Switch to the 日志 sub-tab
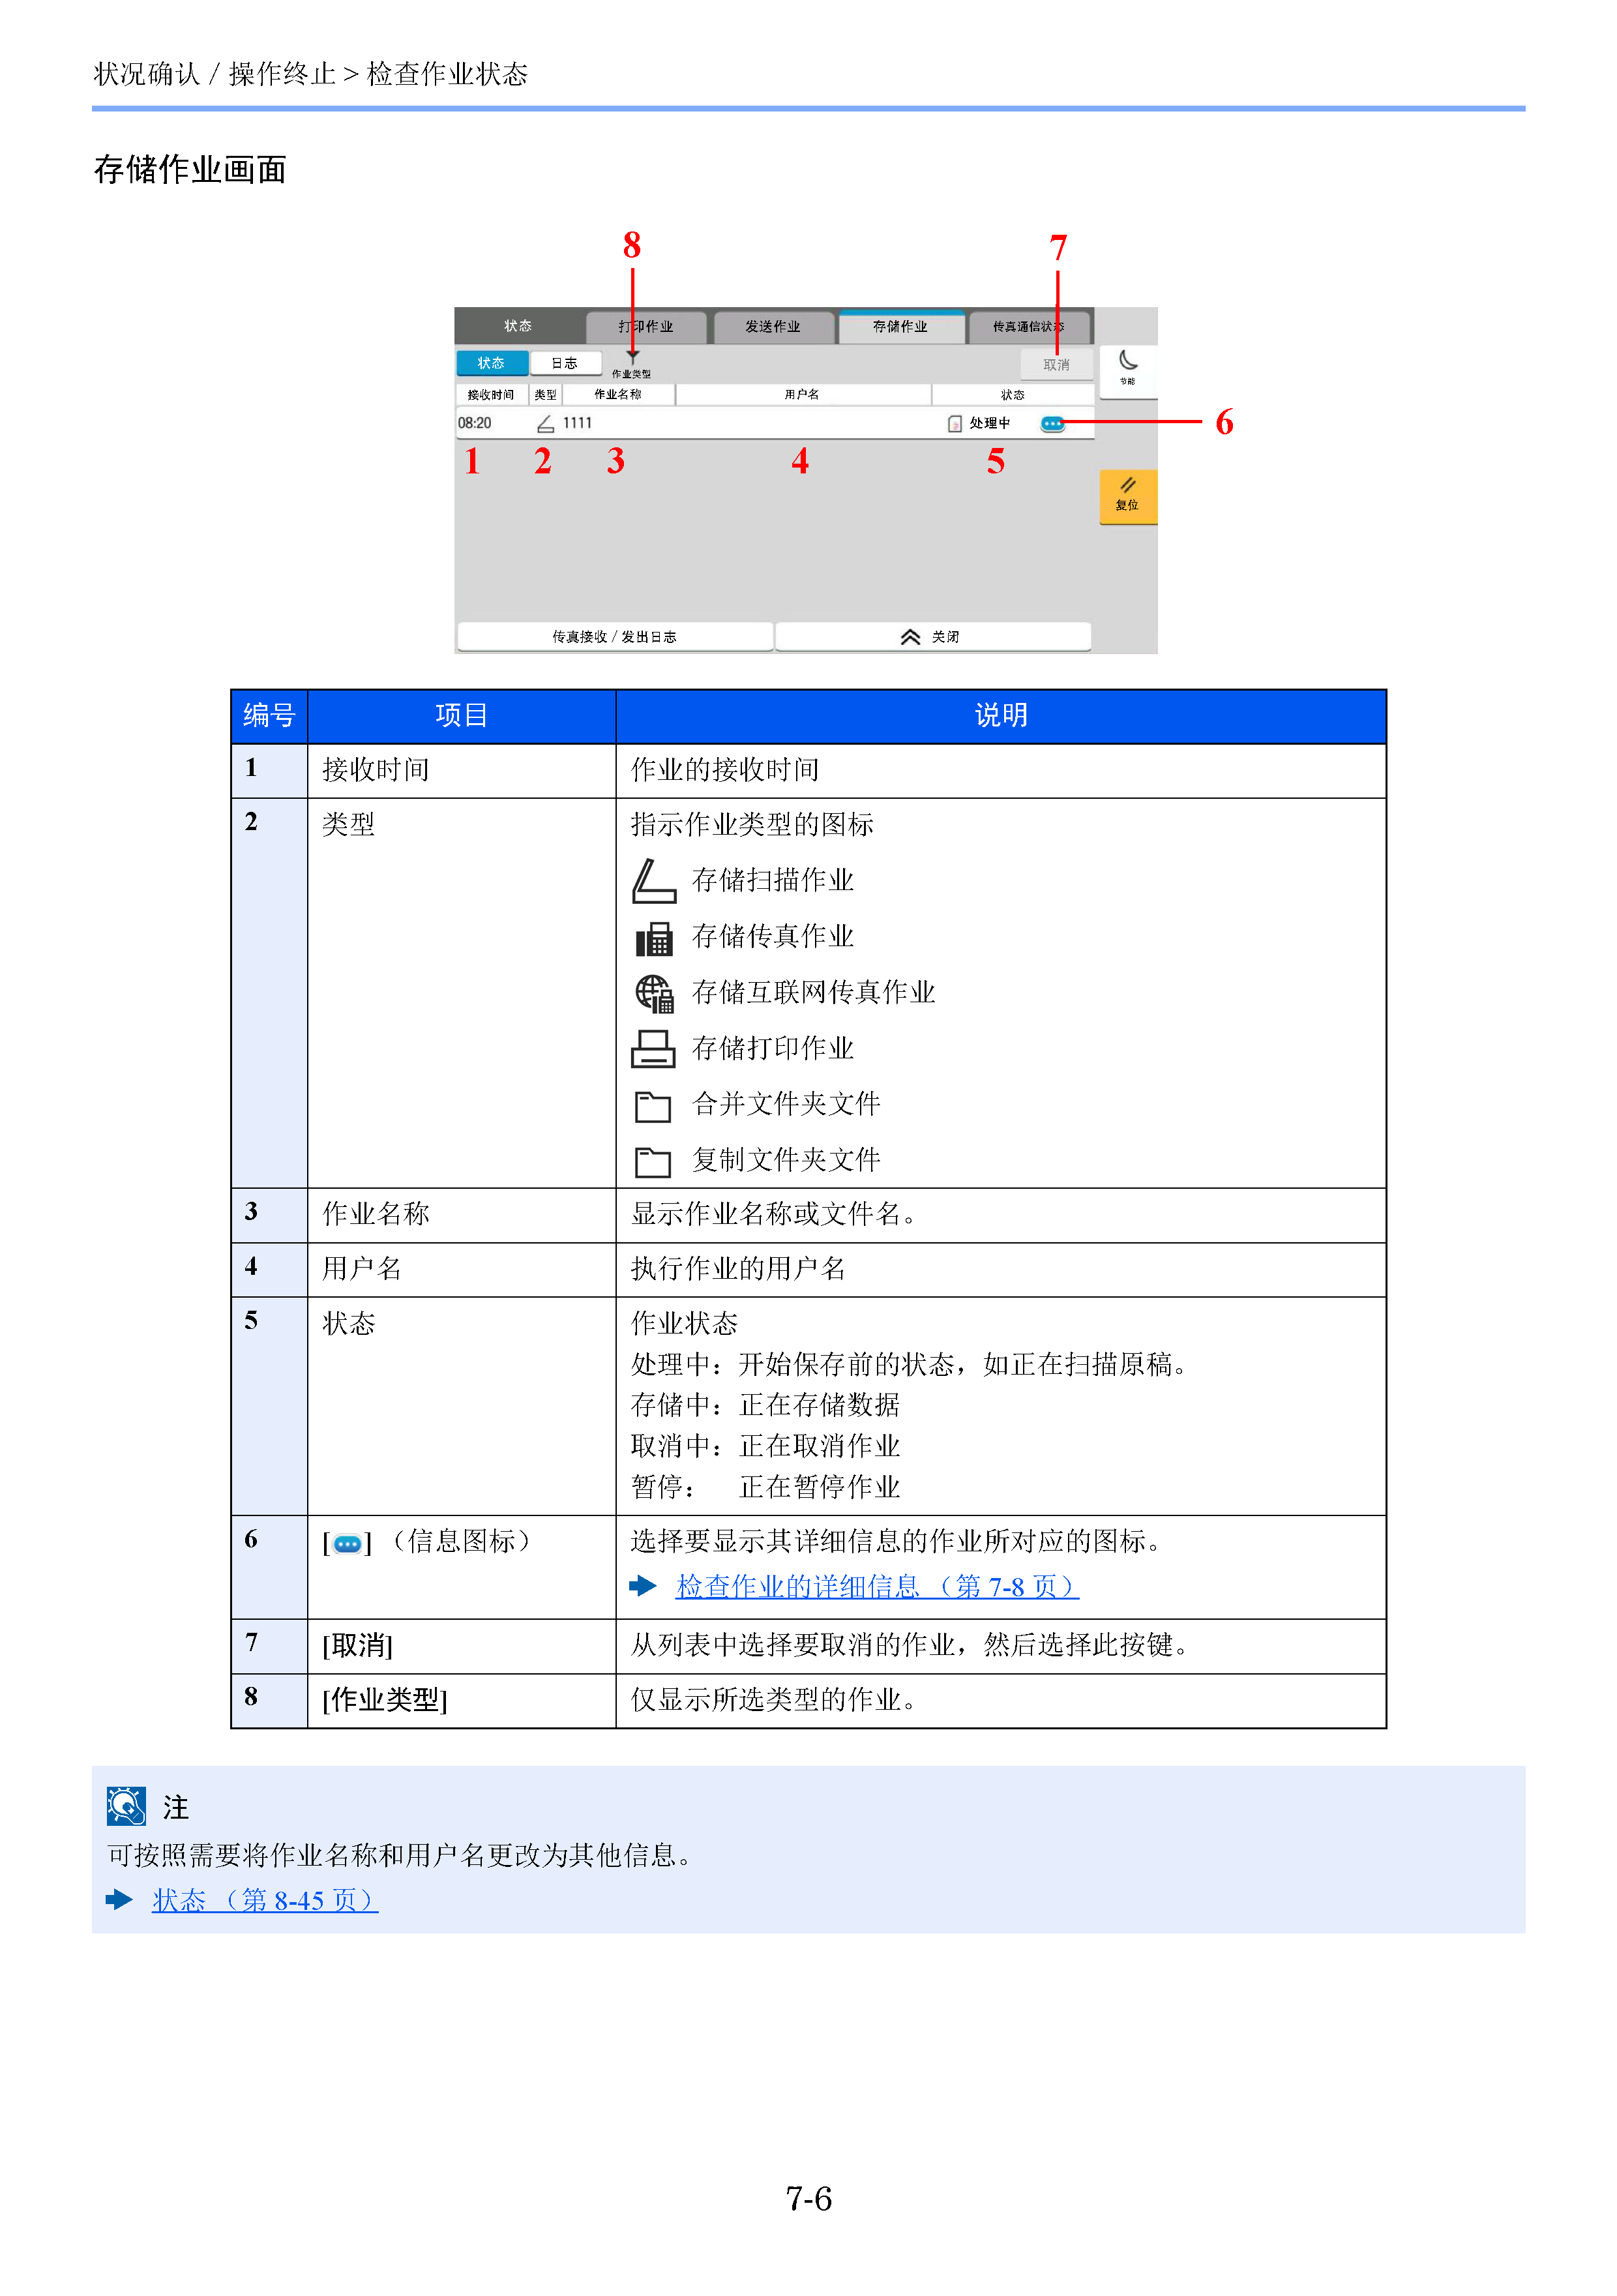The height and width of the screenshot is (2296, 1617). [565, 363]
